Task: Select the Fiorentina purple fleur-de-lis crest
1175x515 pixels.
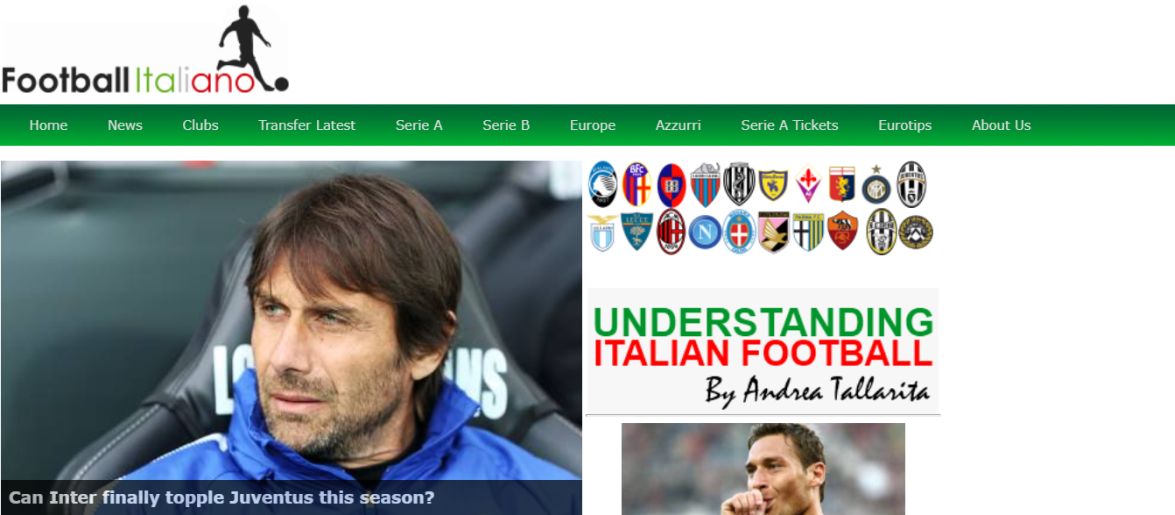Action: [808, 184]
